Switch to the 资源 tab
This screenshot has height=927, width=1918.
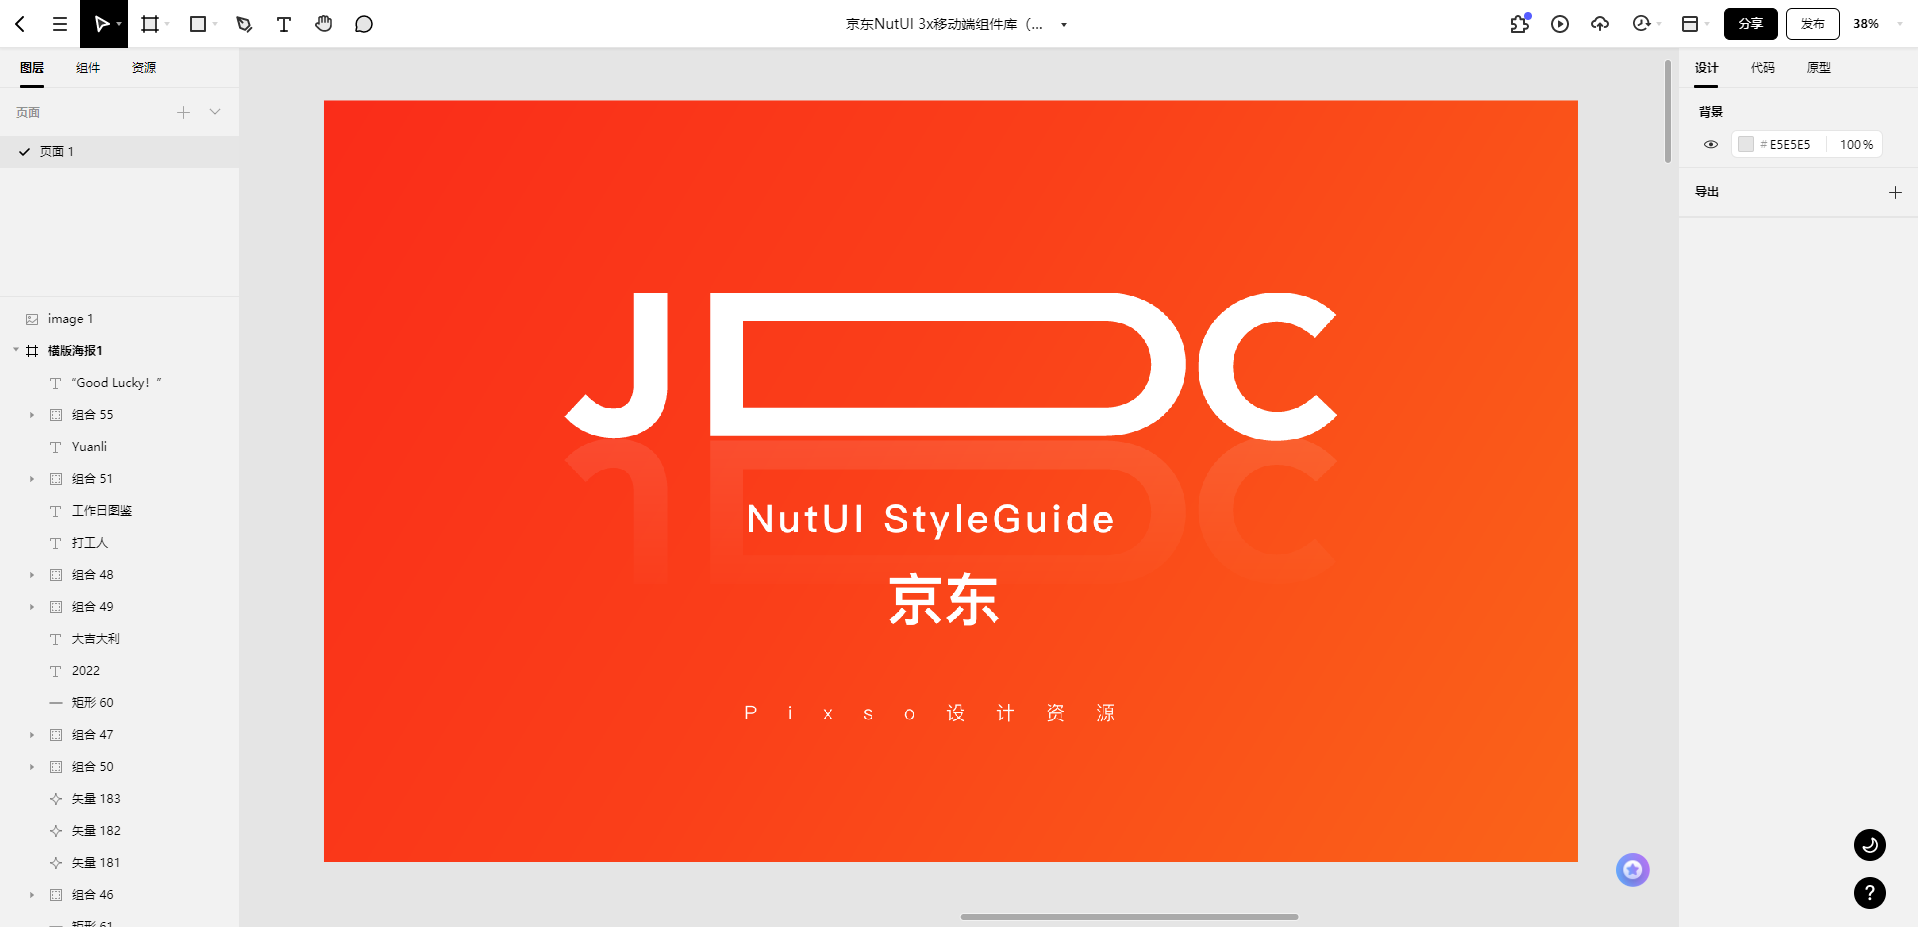point(144,68)
